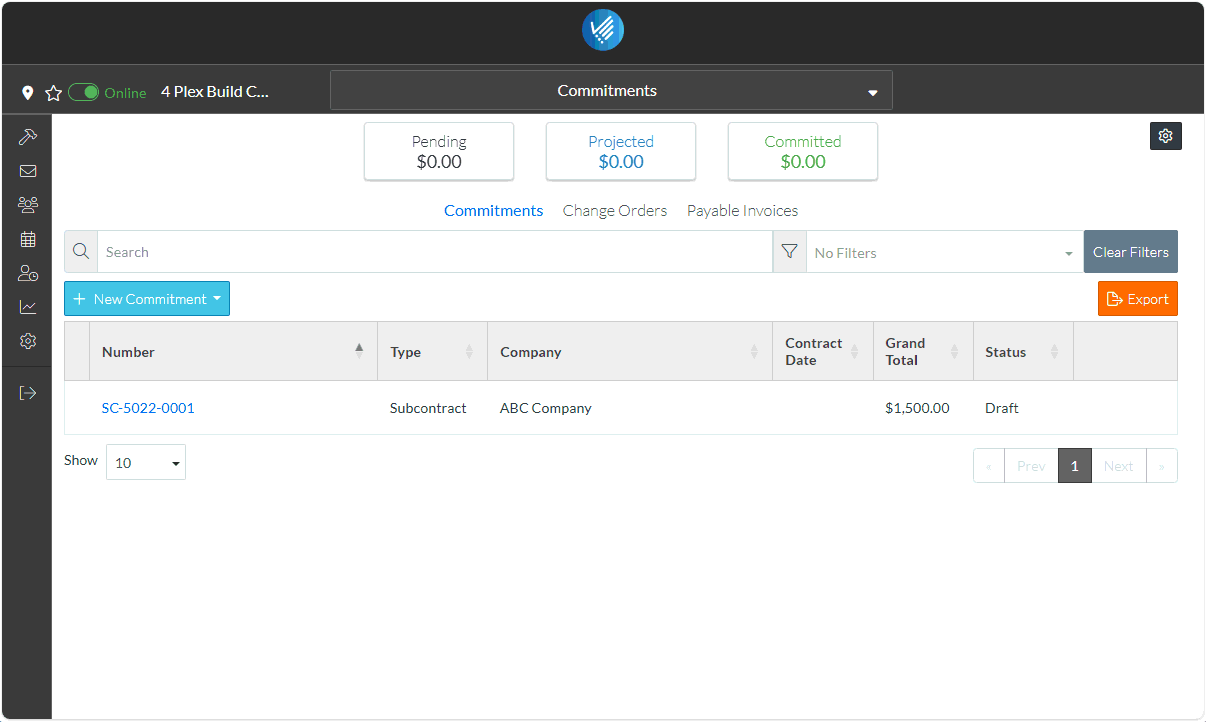Click the magnifier search icon
The width and height of the screenshot is (1206, 722).
pyautogui.click(x=81, y=252)
